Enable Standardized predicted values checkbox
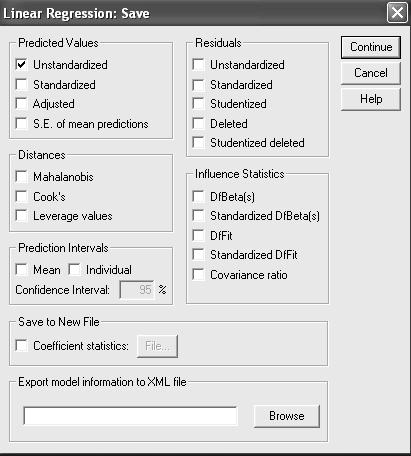This screenshot has height=456, width=411. [21, 84]
